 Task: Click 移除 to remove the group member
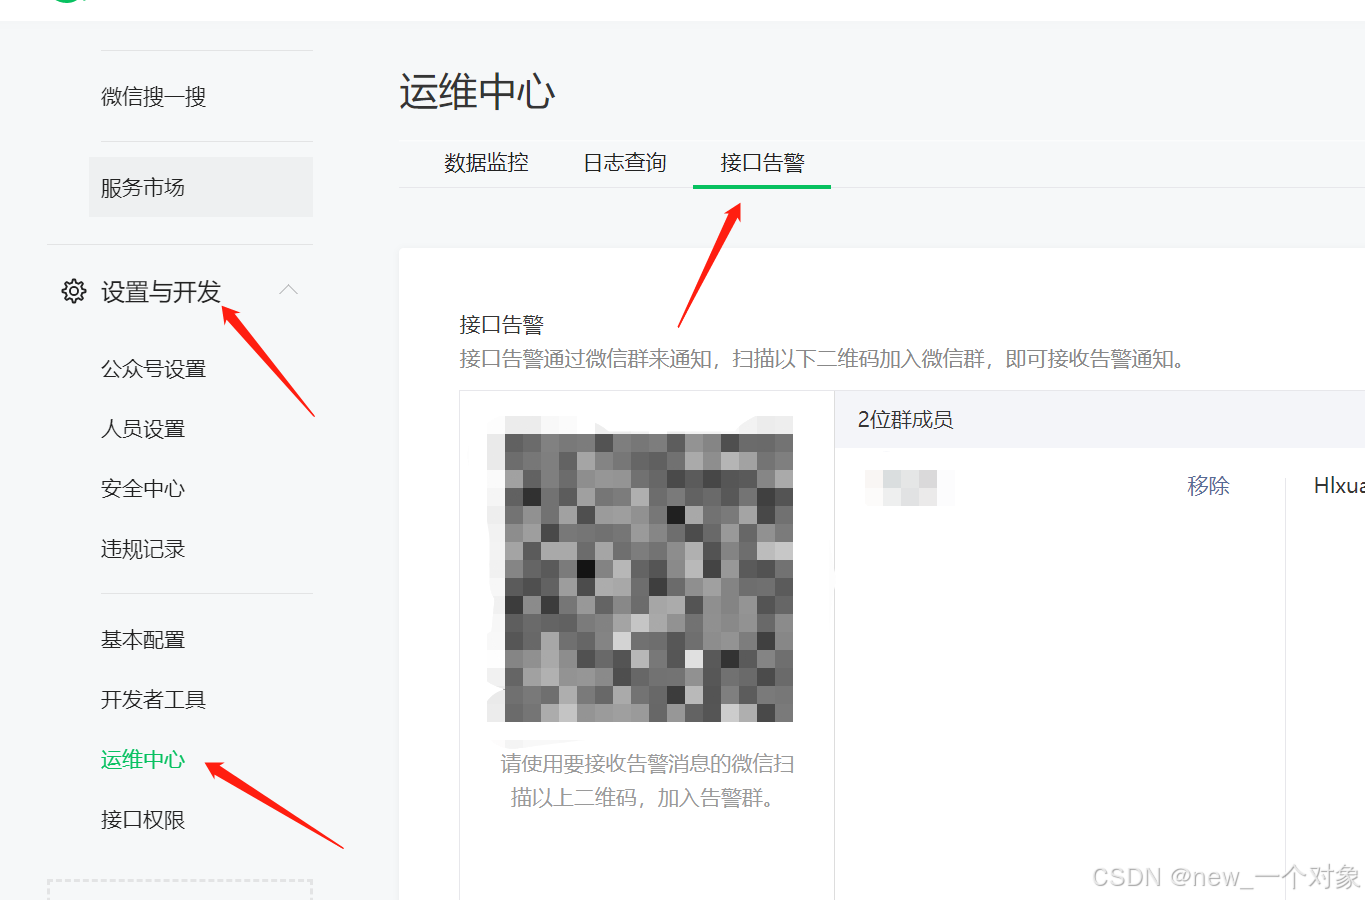click(x=1208, y=486)
